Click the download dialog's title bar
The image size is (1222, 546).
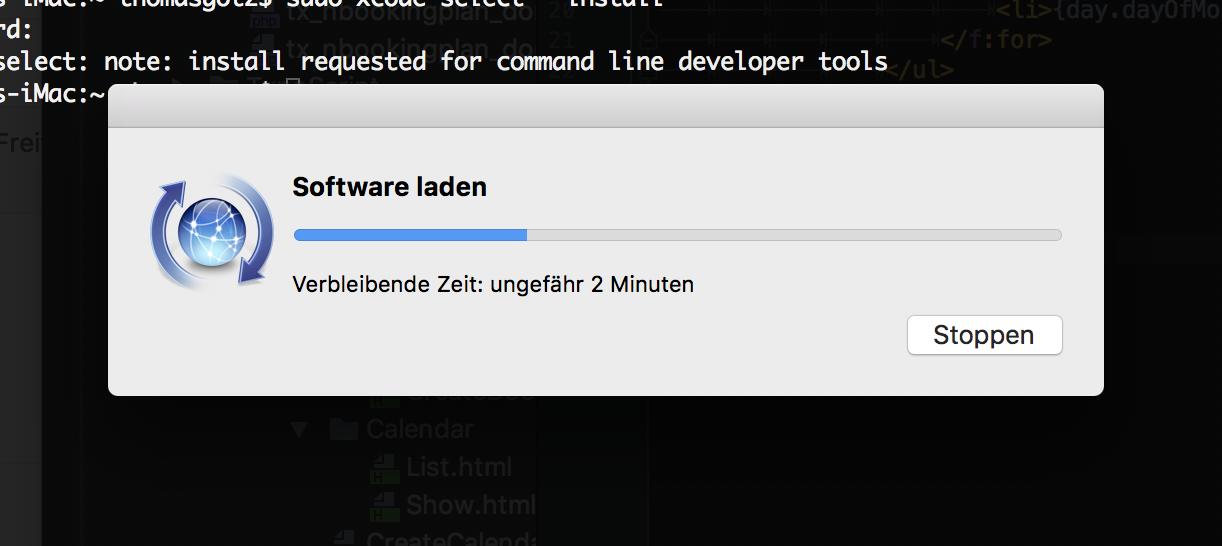click(605, 106)
